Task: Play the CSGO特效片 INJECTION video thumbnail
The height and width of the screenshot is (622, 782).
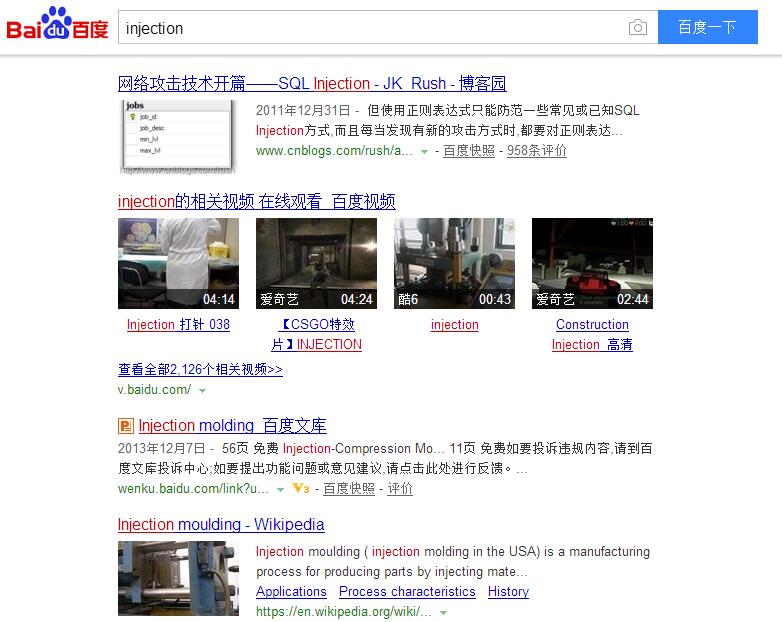Action: click(x=316, y=263)
